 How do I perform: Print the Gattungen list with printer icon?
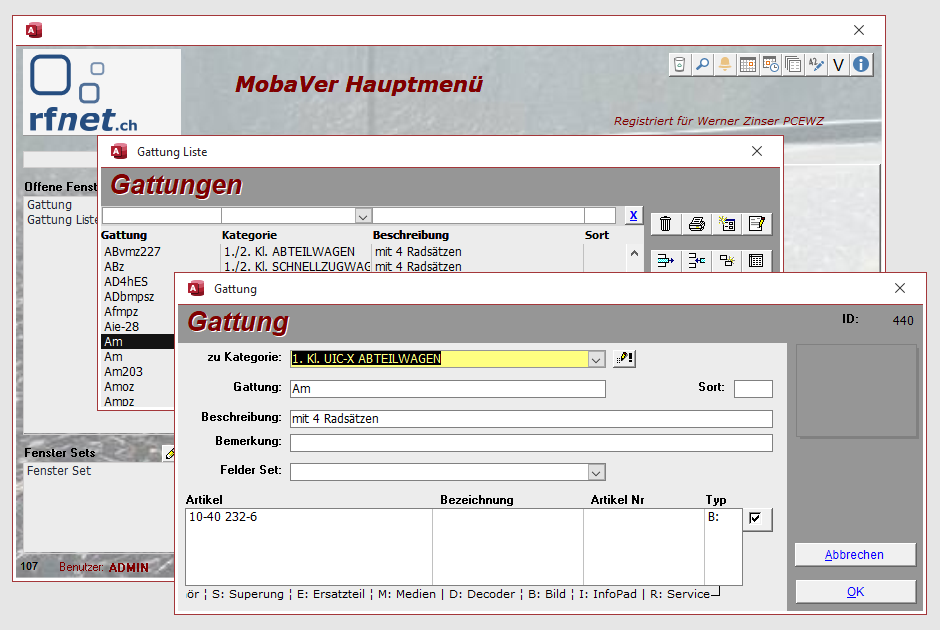pos(696,224)
